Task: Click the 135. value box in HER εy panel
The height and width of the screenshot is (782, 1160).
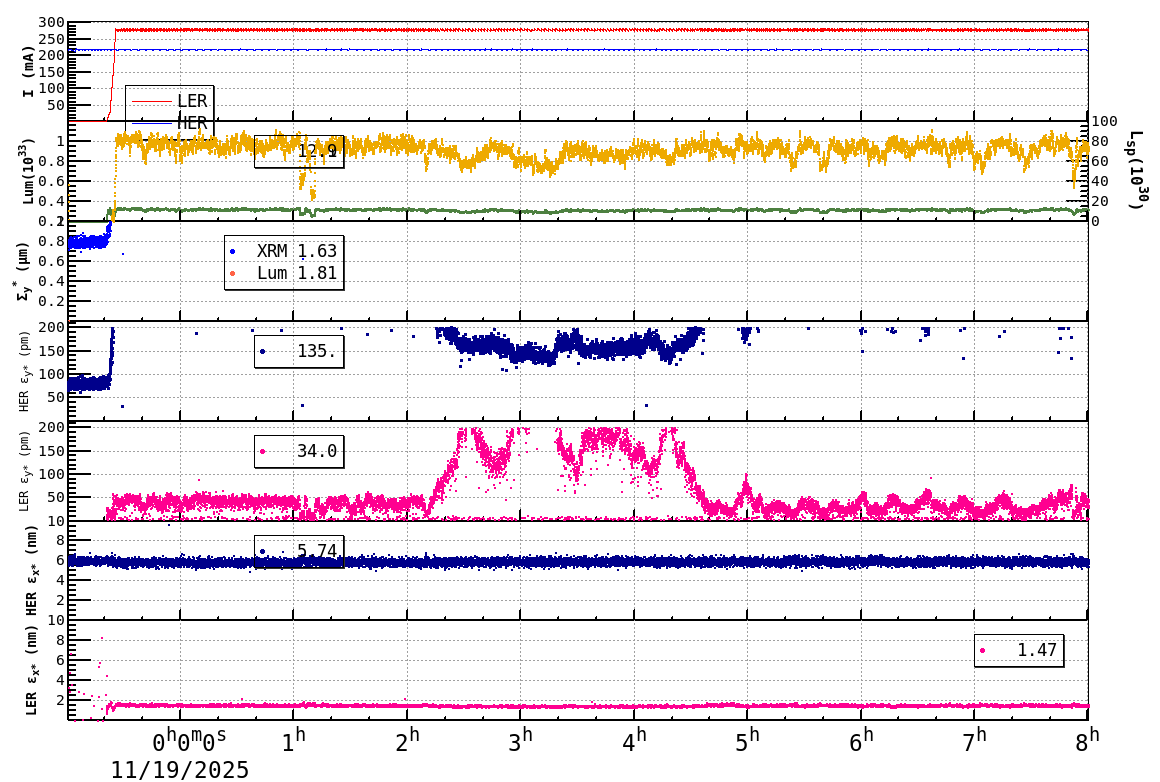Action: (299, 351)
